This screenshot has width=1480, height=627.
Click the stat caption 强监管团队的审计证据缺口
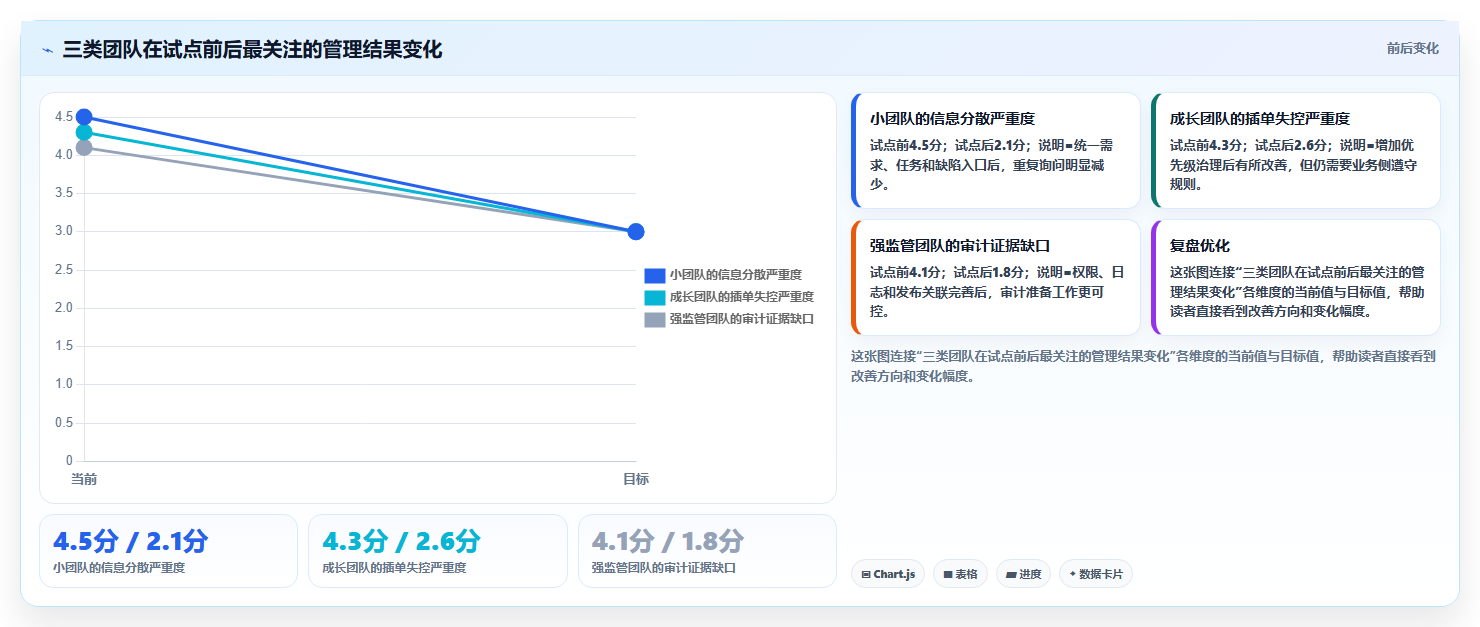click(663, 568)
